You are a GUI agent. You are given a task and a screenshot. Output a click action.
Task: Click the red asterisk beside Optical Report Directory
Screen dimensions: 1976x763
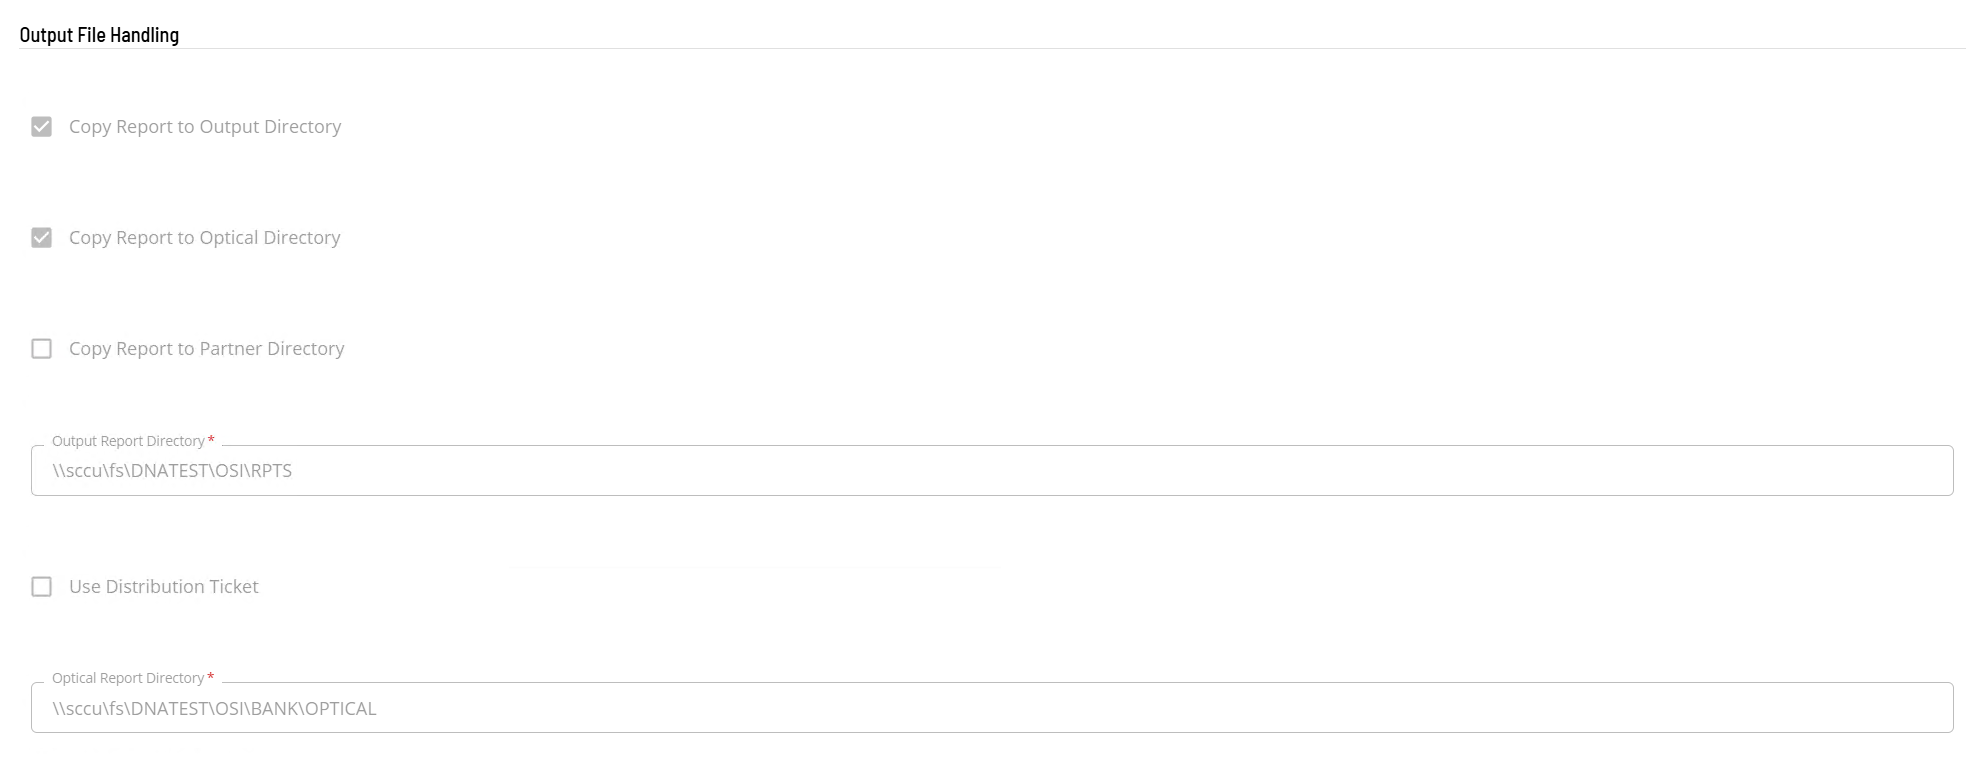pyautogui.click(x=211, y=677)
